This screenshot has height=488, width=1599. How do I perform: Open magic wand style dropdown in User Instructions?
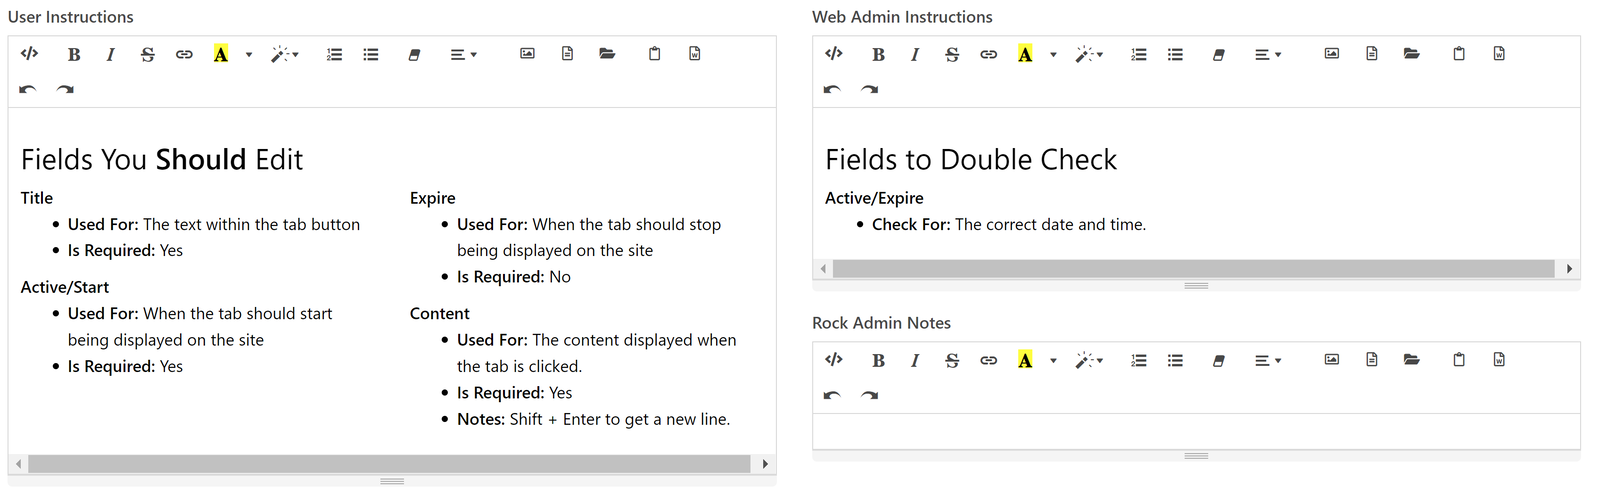pyautogui.click(x=285, y=54)
